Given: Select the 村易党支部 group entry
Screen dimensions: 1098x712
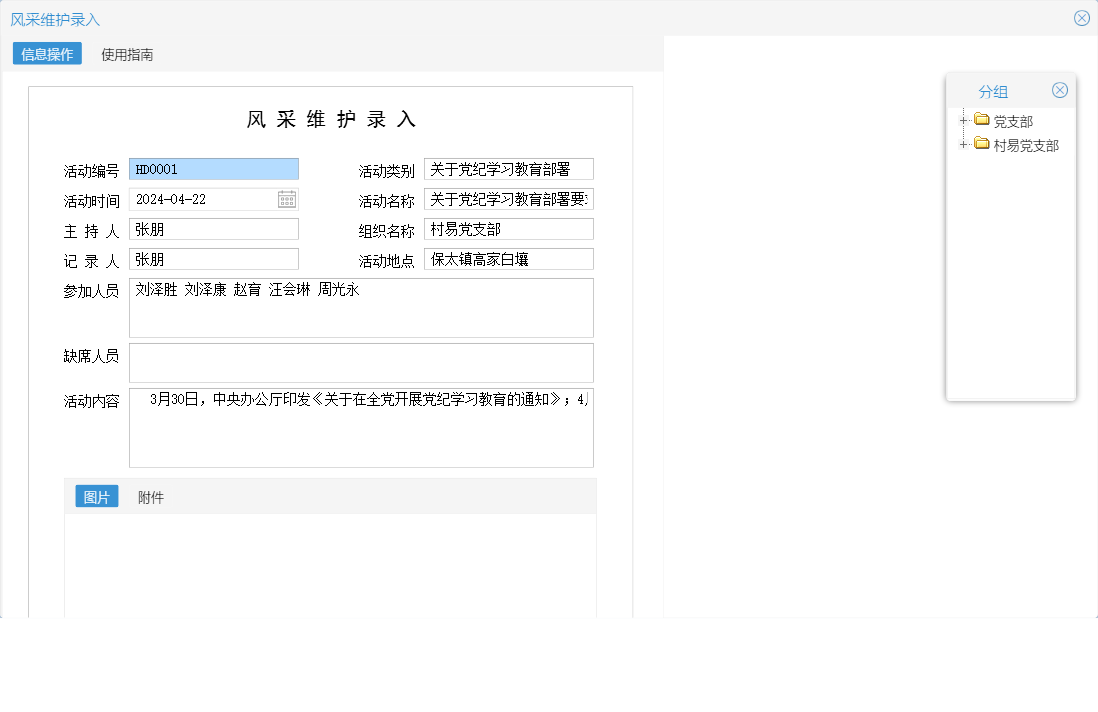Looking at the screenshot, I should [x=1024, y=144].
